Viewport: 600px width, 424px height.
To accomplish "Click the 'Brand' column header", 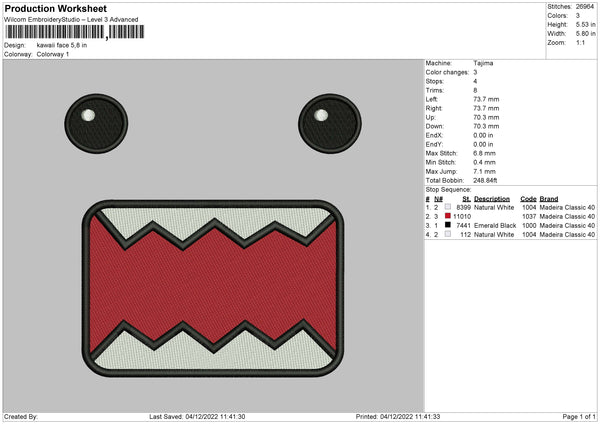I will (x=548, y=199).
